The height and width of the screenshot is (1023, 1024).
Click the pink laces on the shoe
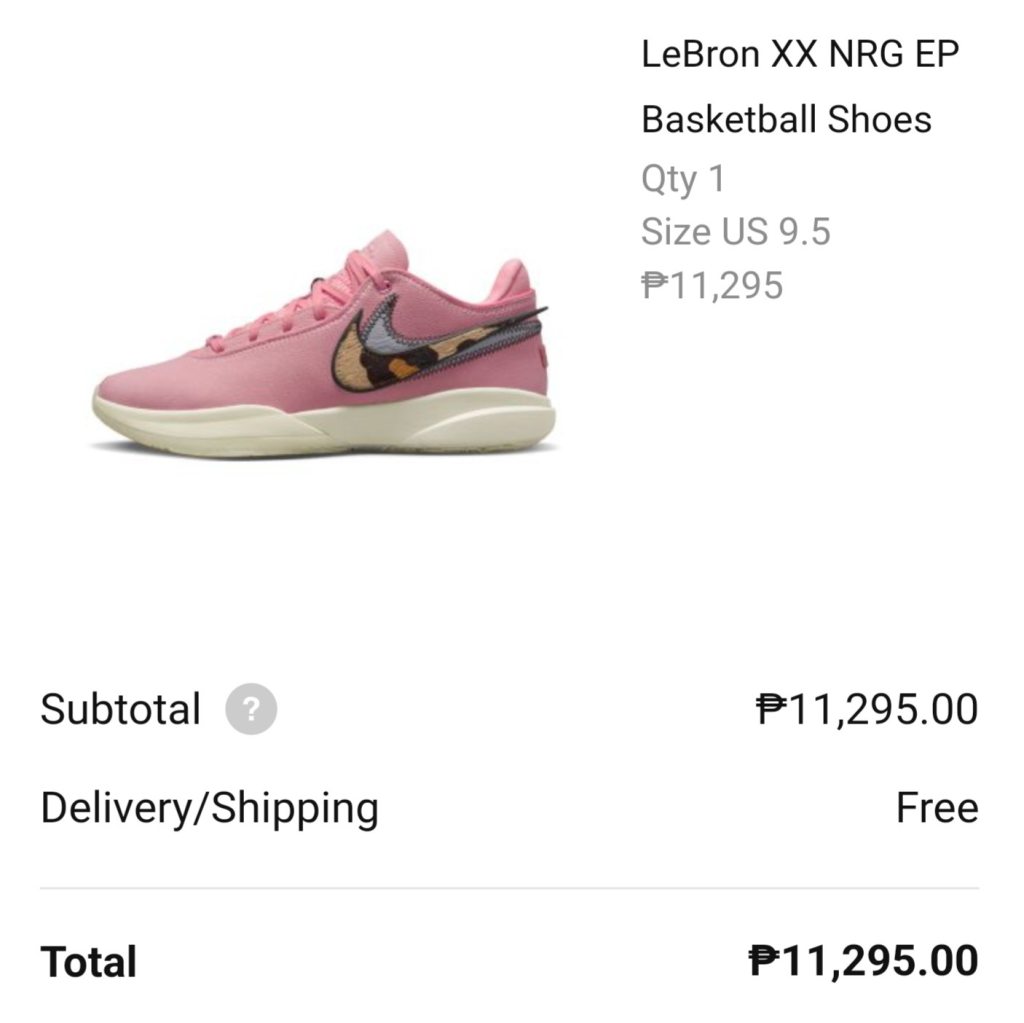(x=290, y=305)
